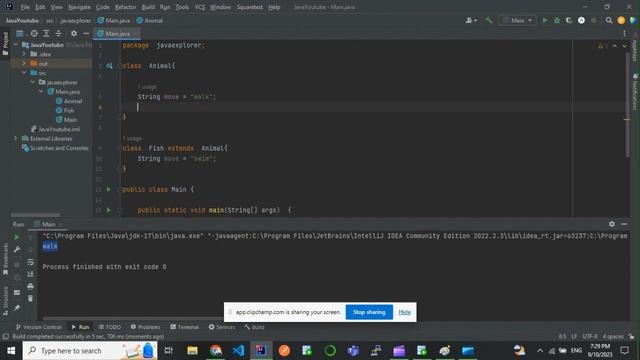Select Scratches and Consoles in project tree
Screen dimensions: 640x360
tap(55, 148)
